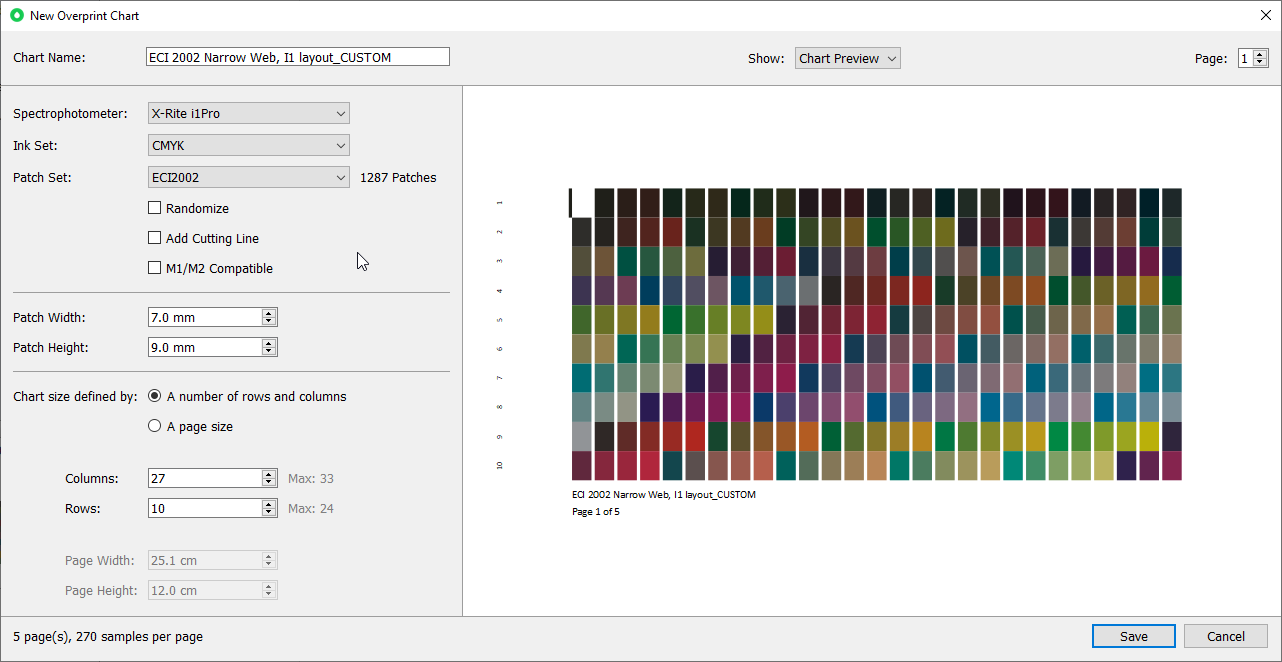Expand the Ink Set CMYK dropdown

(x=248, y=145)
